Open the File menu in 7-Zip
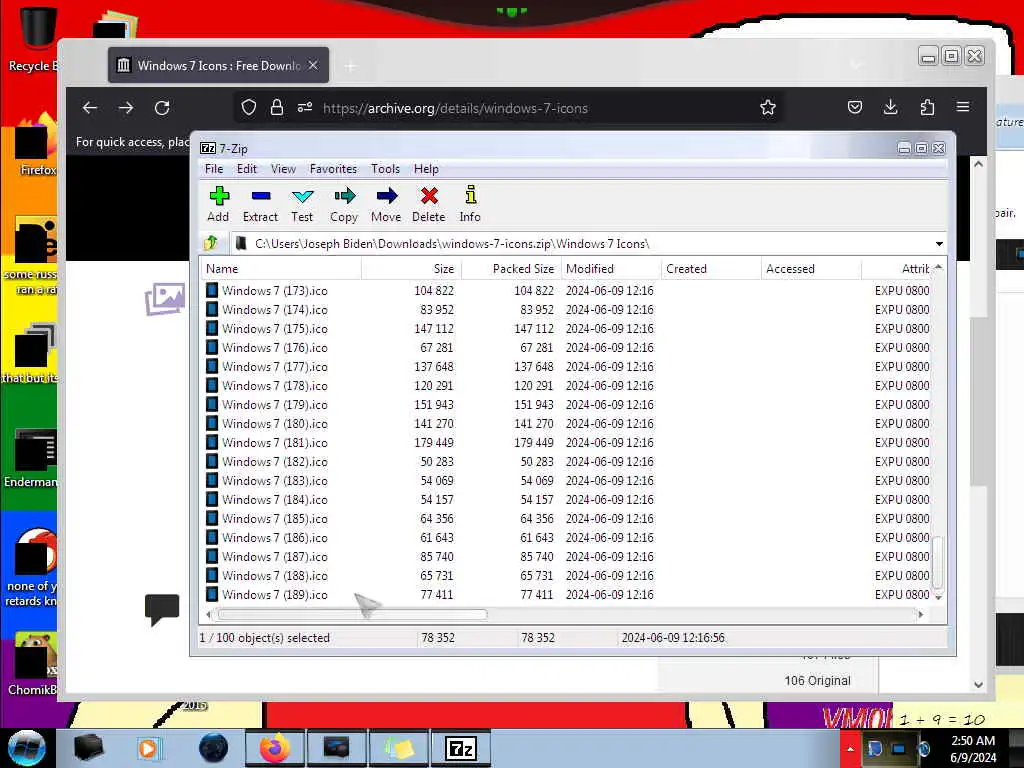Viewport: 1024px width, 768px height. 214,169
